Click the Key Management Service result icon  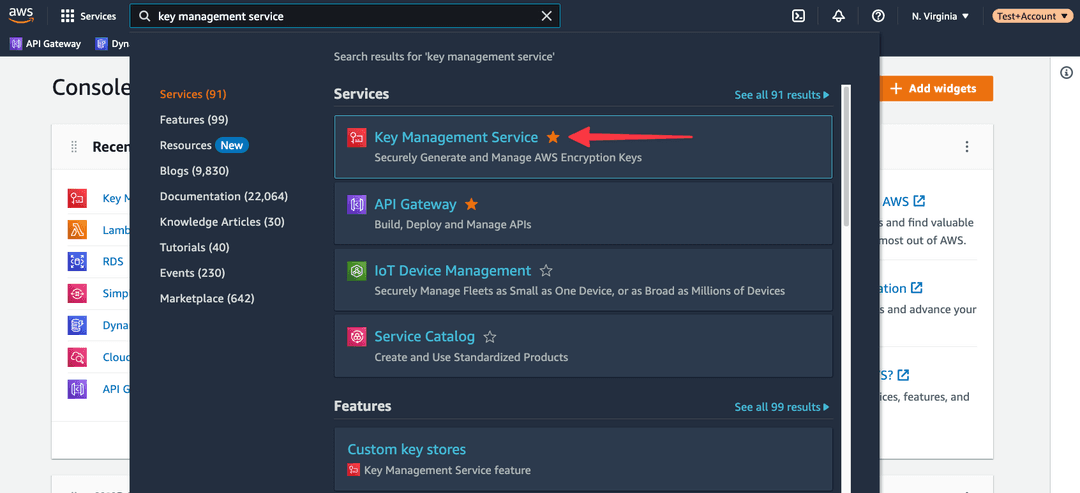356,138
